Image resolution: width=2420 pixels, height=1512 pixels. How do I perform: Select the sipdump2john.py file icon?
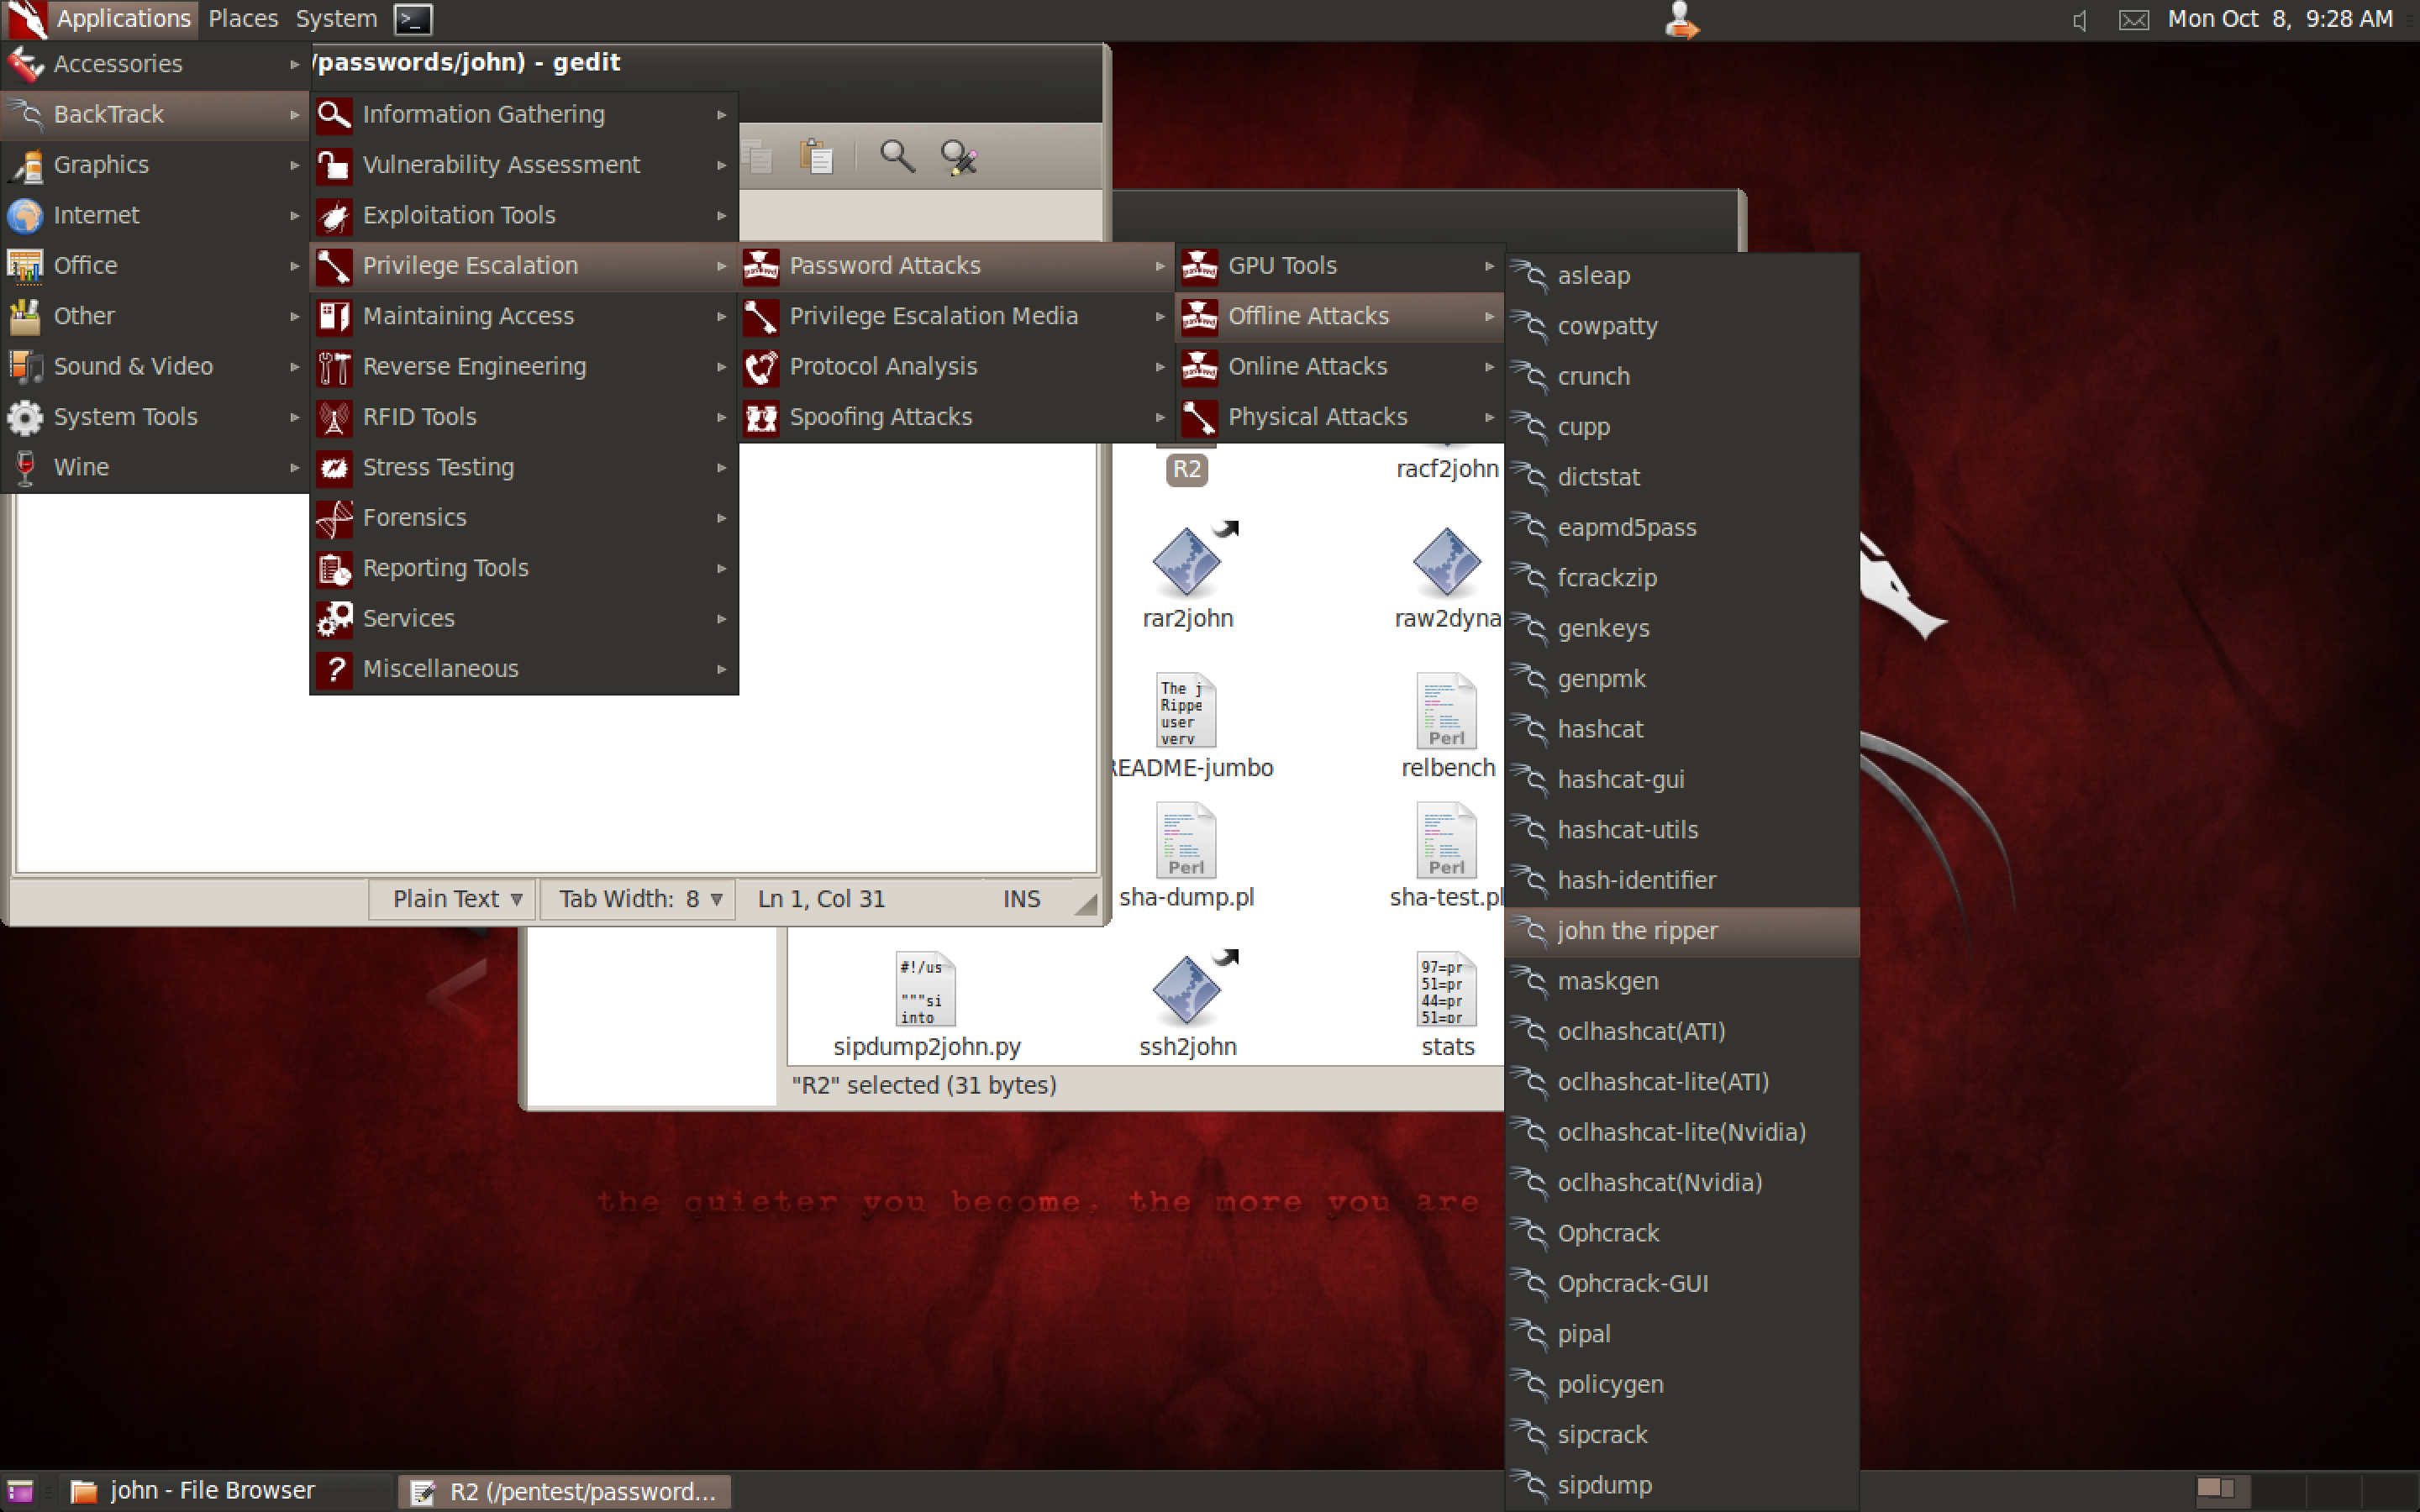click(x=926, y=989)
